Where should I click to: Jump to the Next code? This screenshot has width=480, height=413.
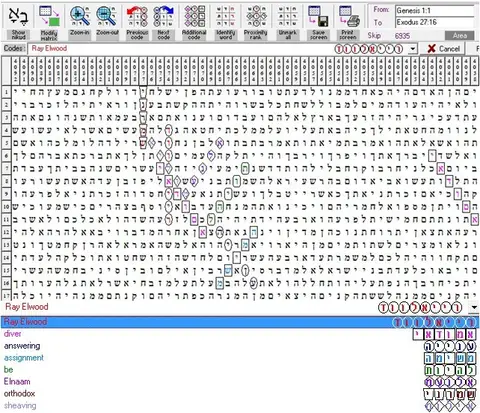pyautogui.click(x=164, y=22)
